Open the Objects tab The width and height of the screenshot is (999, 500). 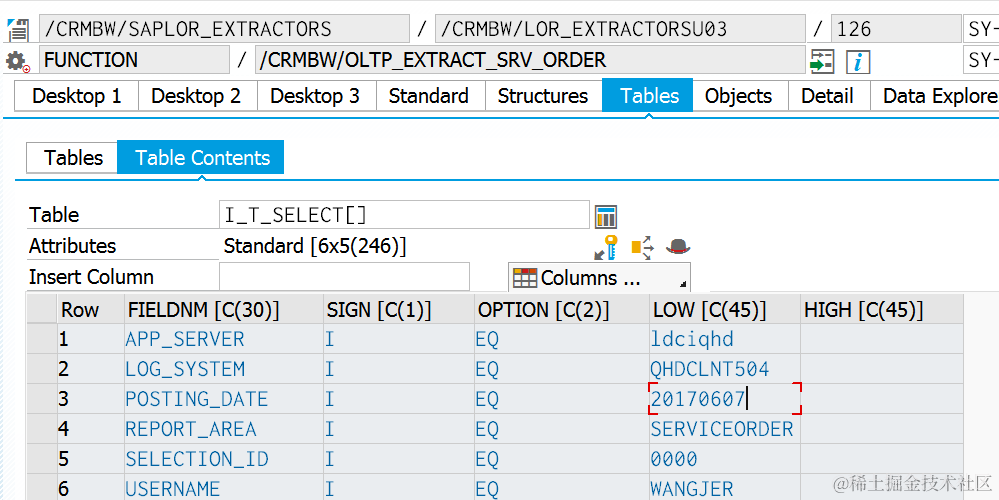(739, 96)
